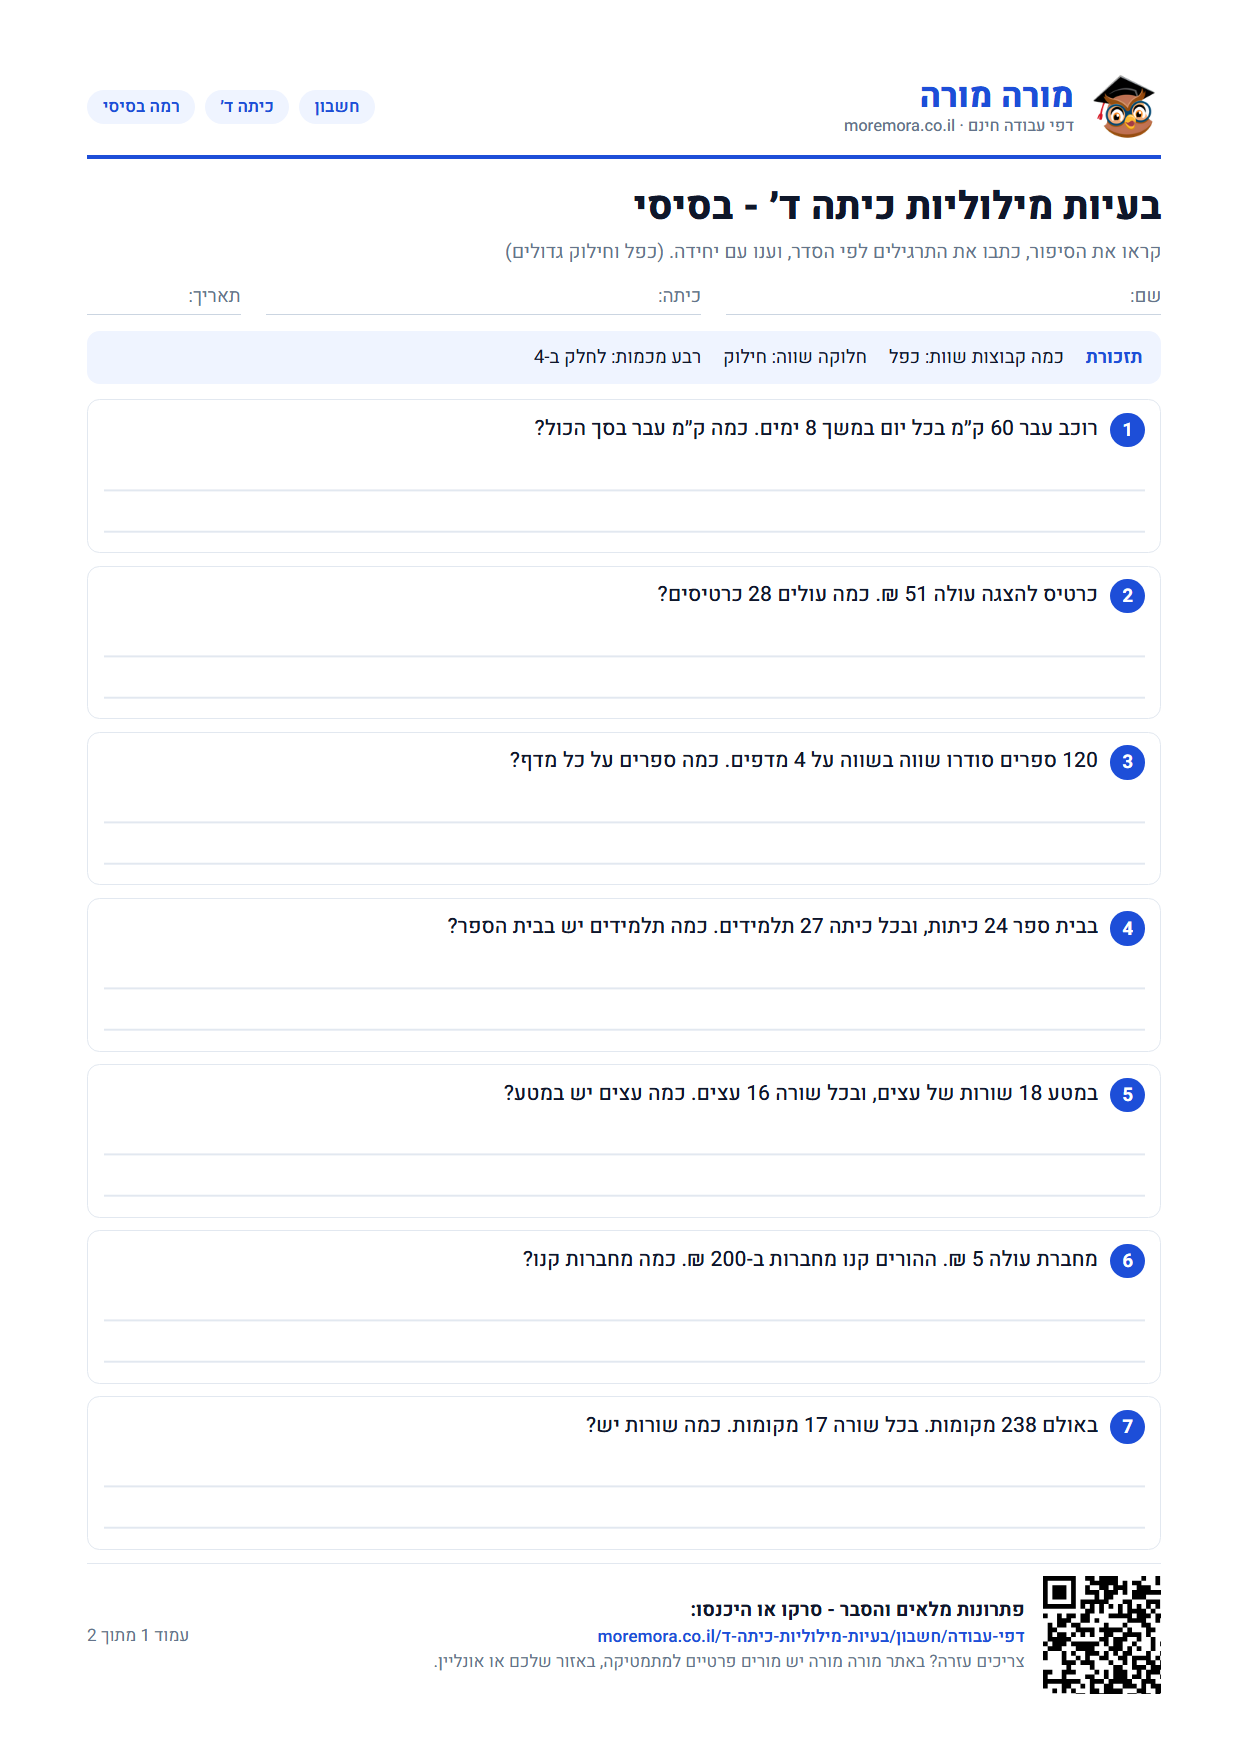The image size is (1240, 1754).
Task: Click the notebook 5 ₪ question text
Action: tap(810, 1258)
